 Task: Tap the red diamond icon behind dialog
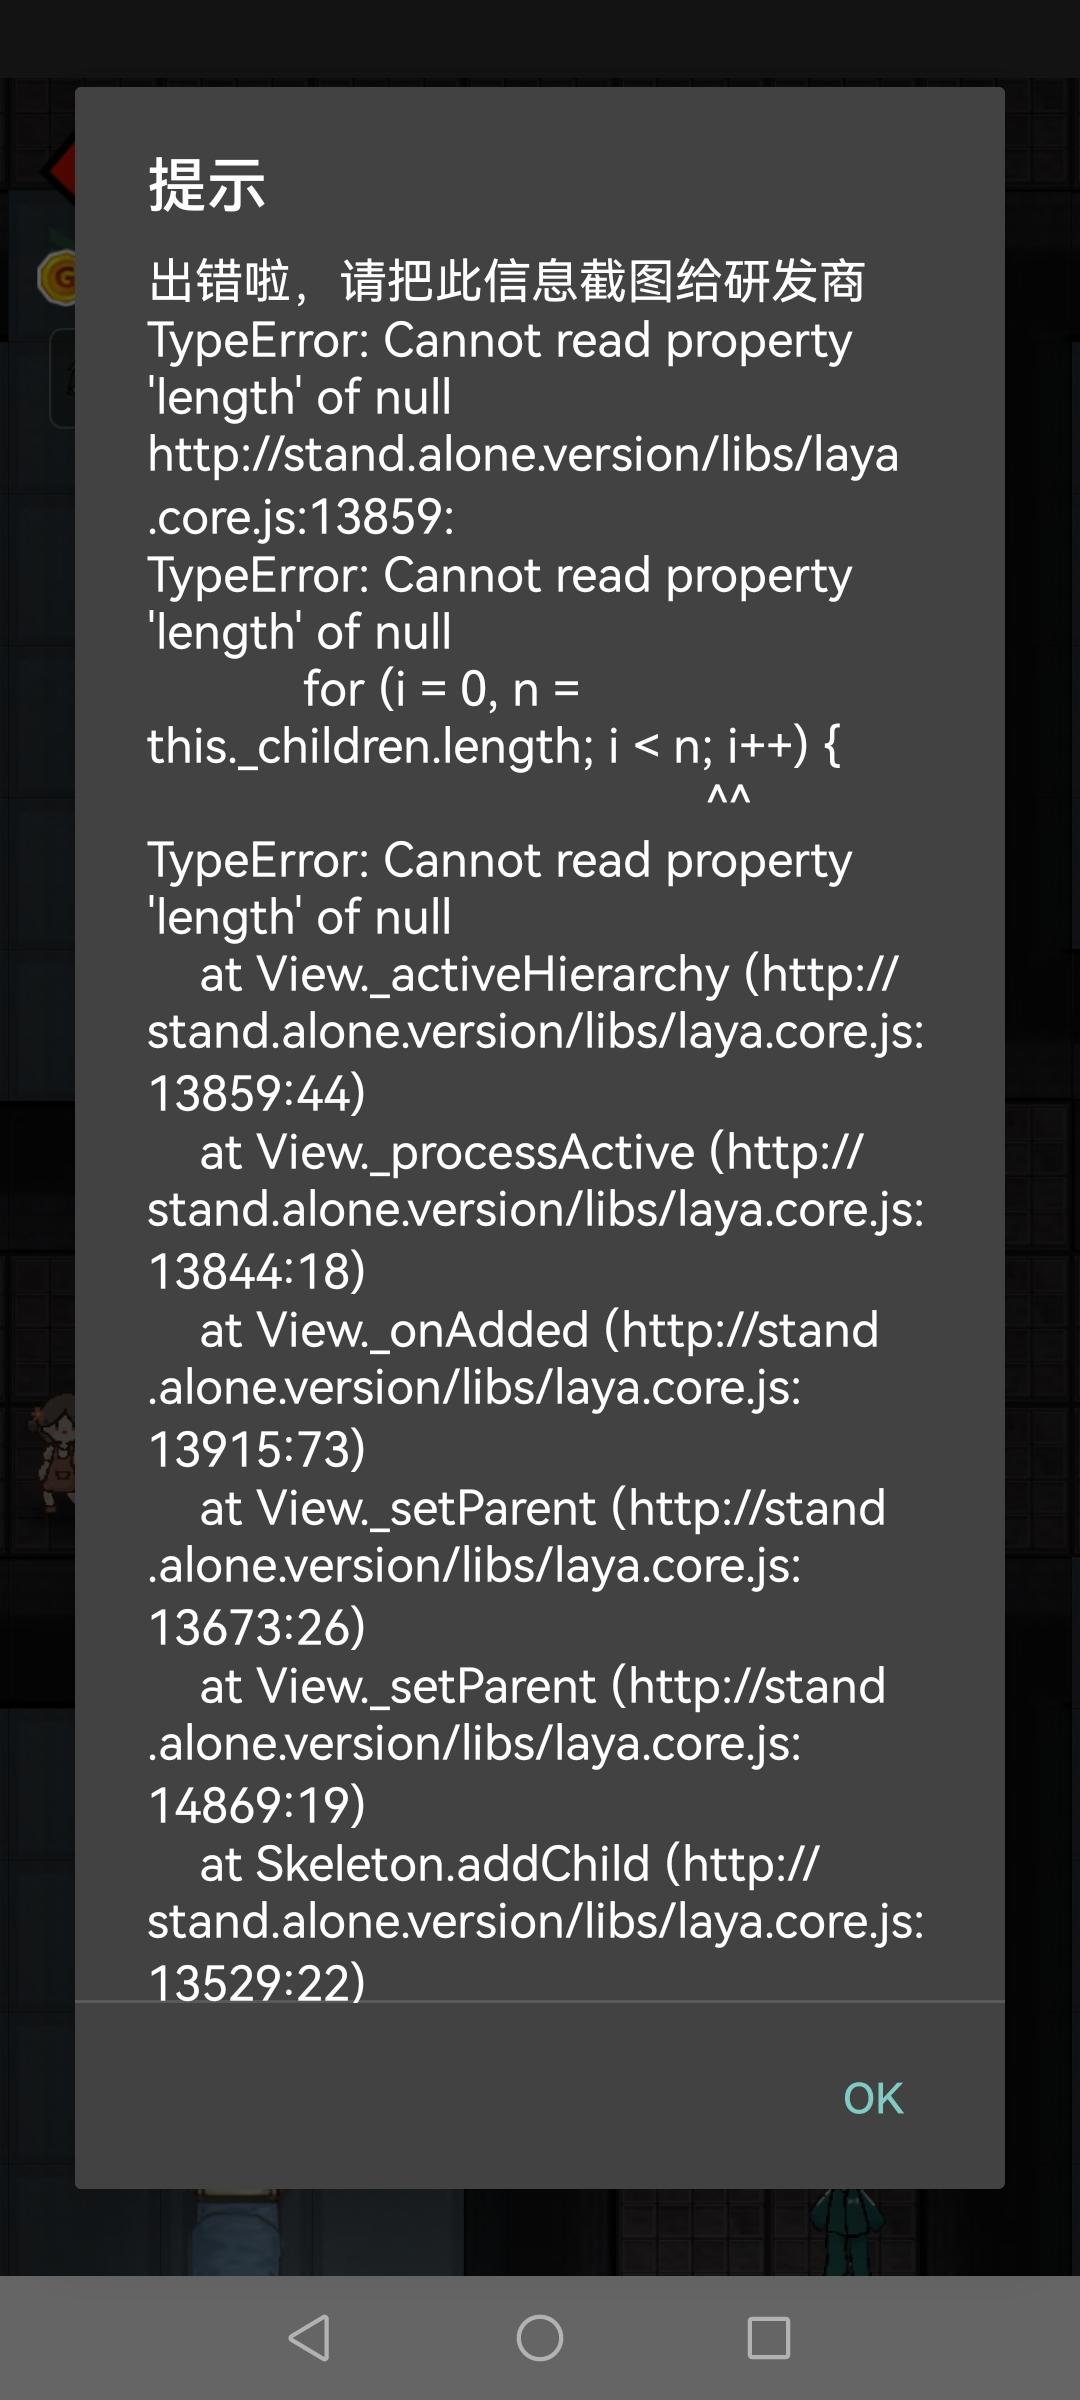[x=60, y=170]
